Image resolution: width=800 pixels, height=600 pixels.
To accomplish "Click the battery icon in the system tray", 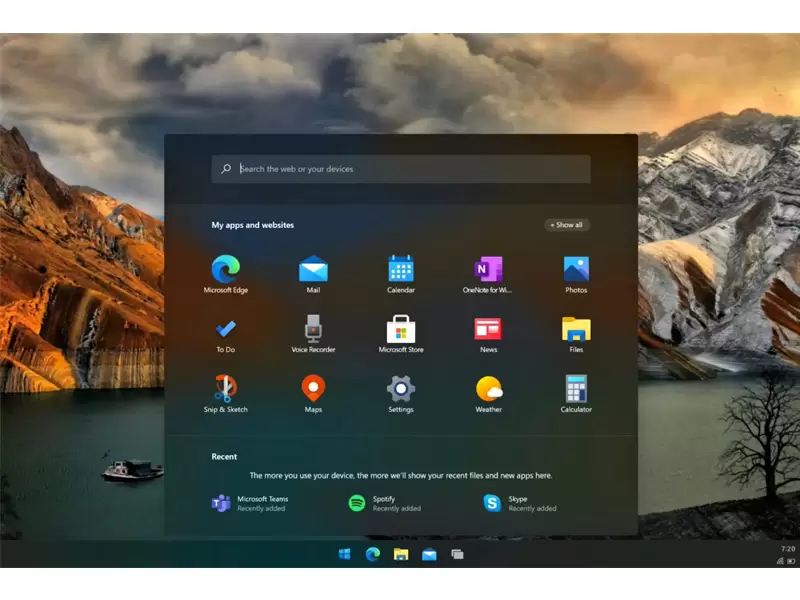I will pos(791,561).
